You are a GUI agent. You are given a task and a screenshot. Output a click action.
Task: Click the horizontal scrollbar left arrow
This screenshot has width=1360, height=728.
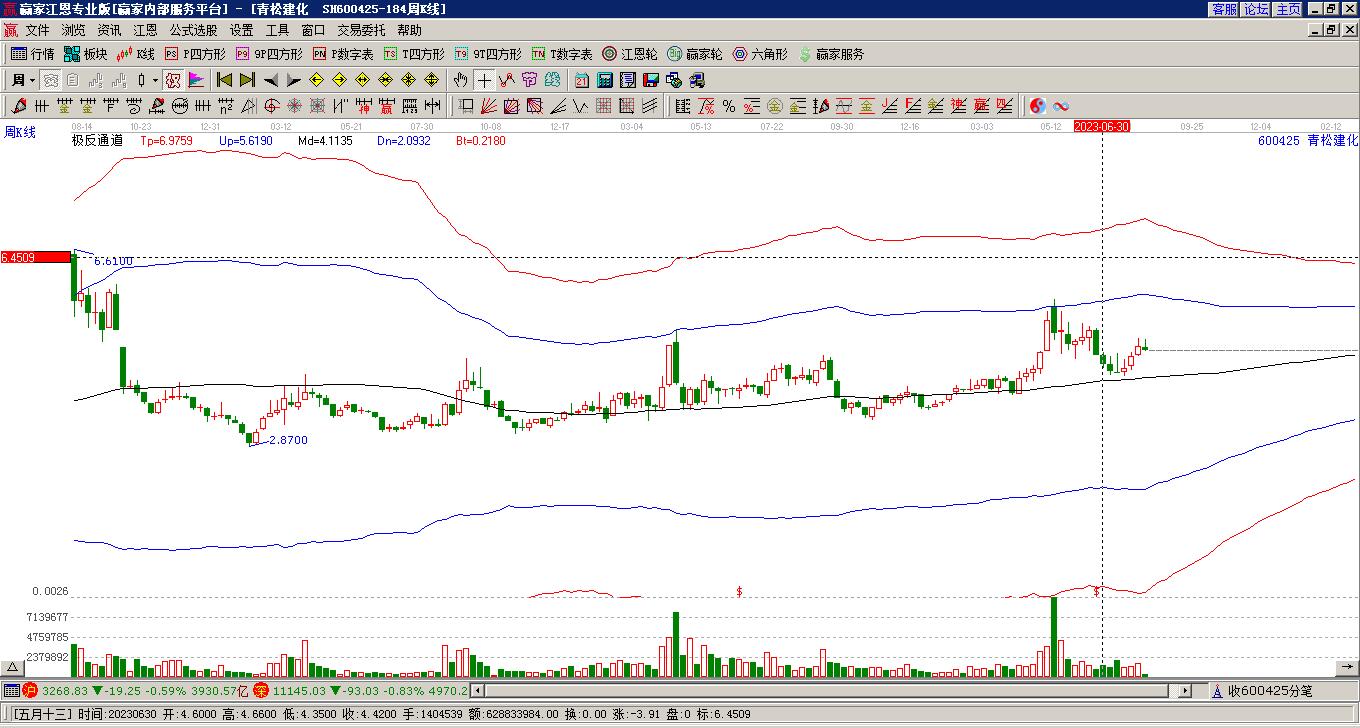point(477,691)
